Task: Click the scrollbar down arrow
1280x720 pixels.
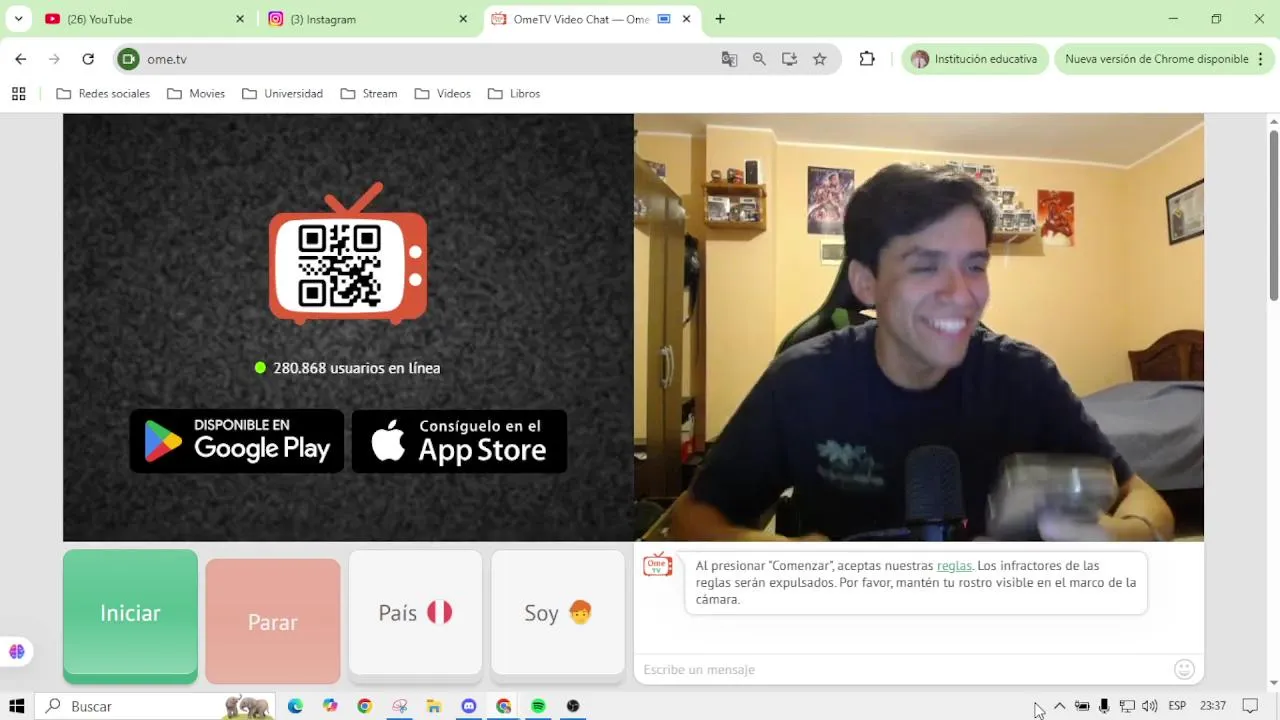Action: tap(1273, 682)
